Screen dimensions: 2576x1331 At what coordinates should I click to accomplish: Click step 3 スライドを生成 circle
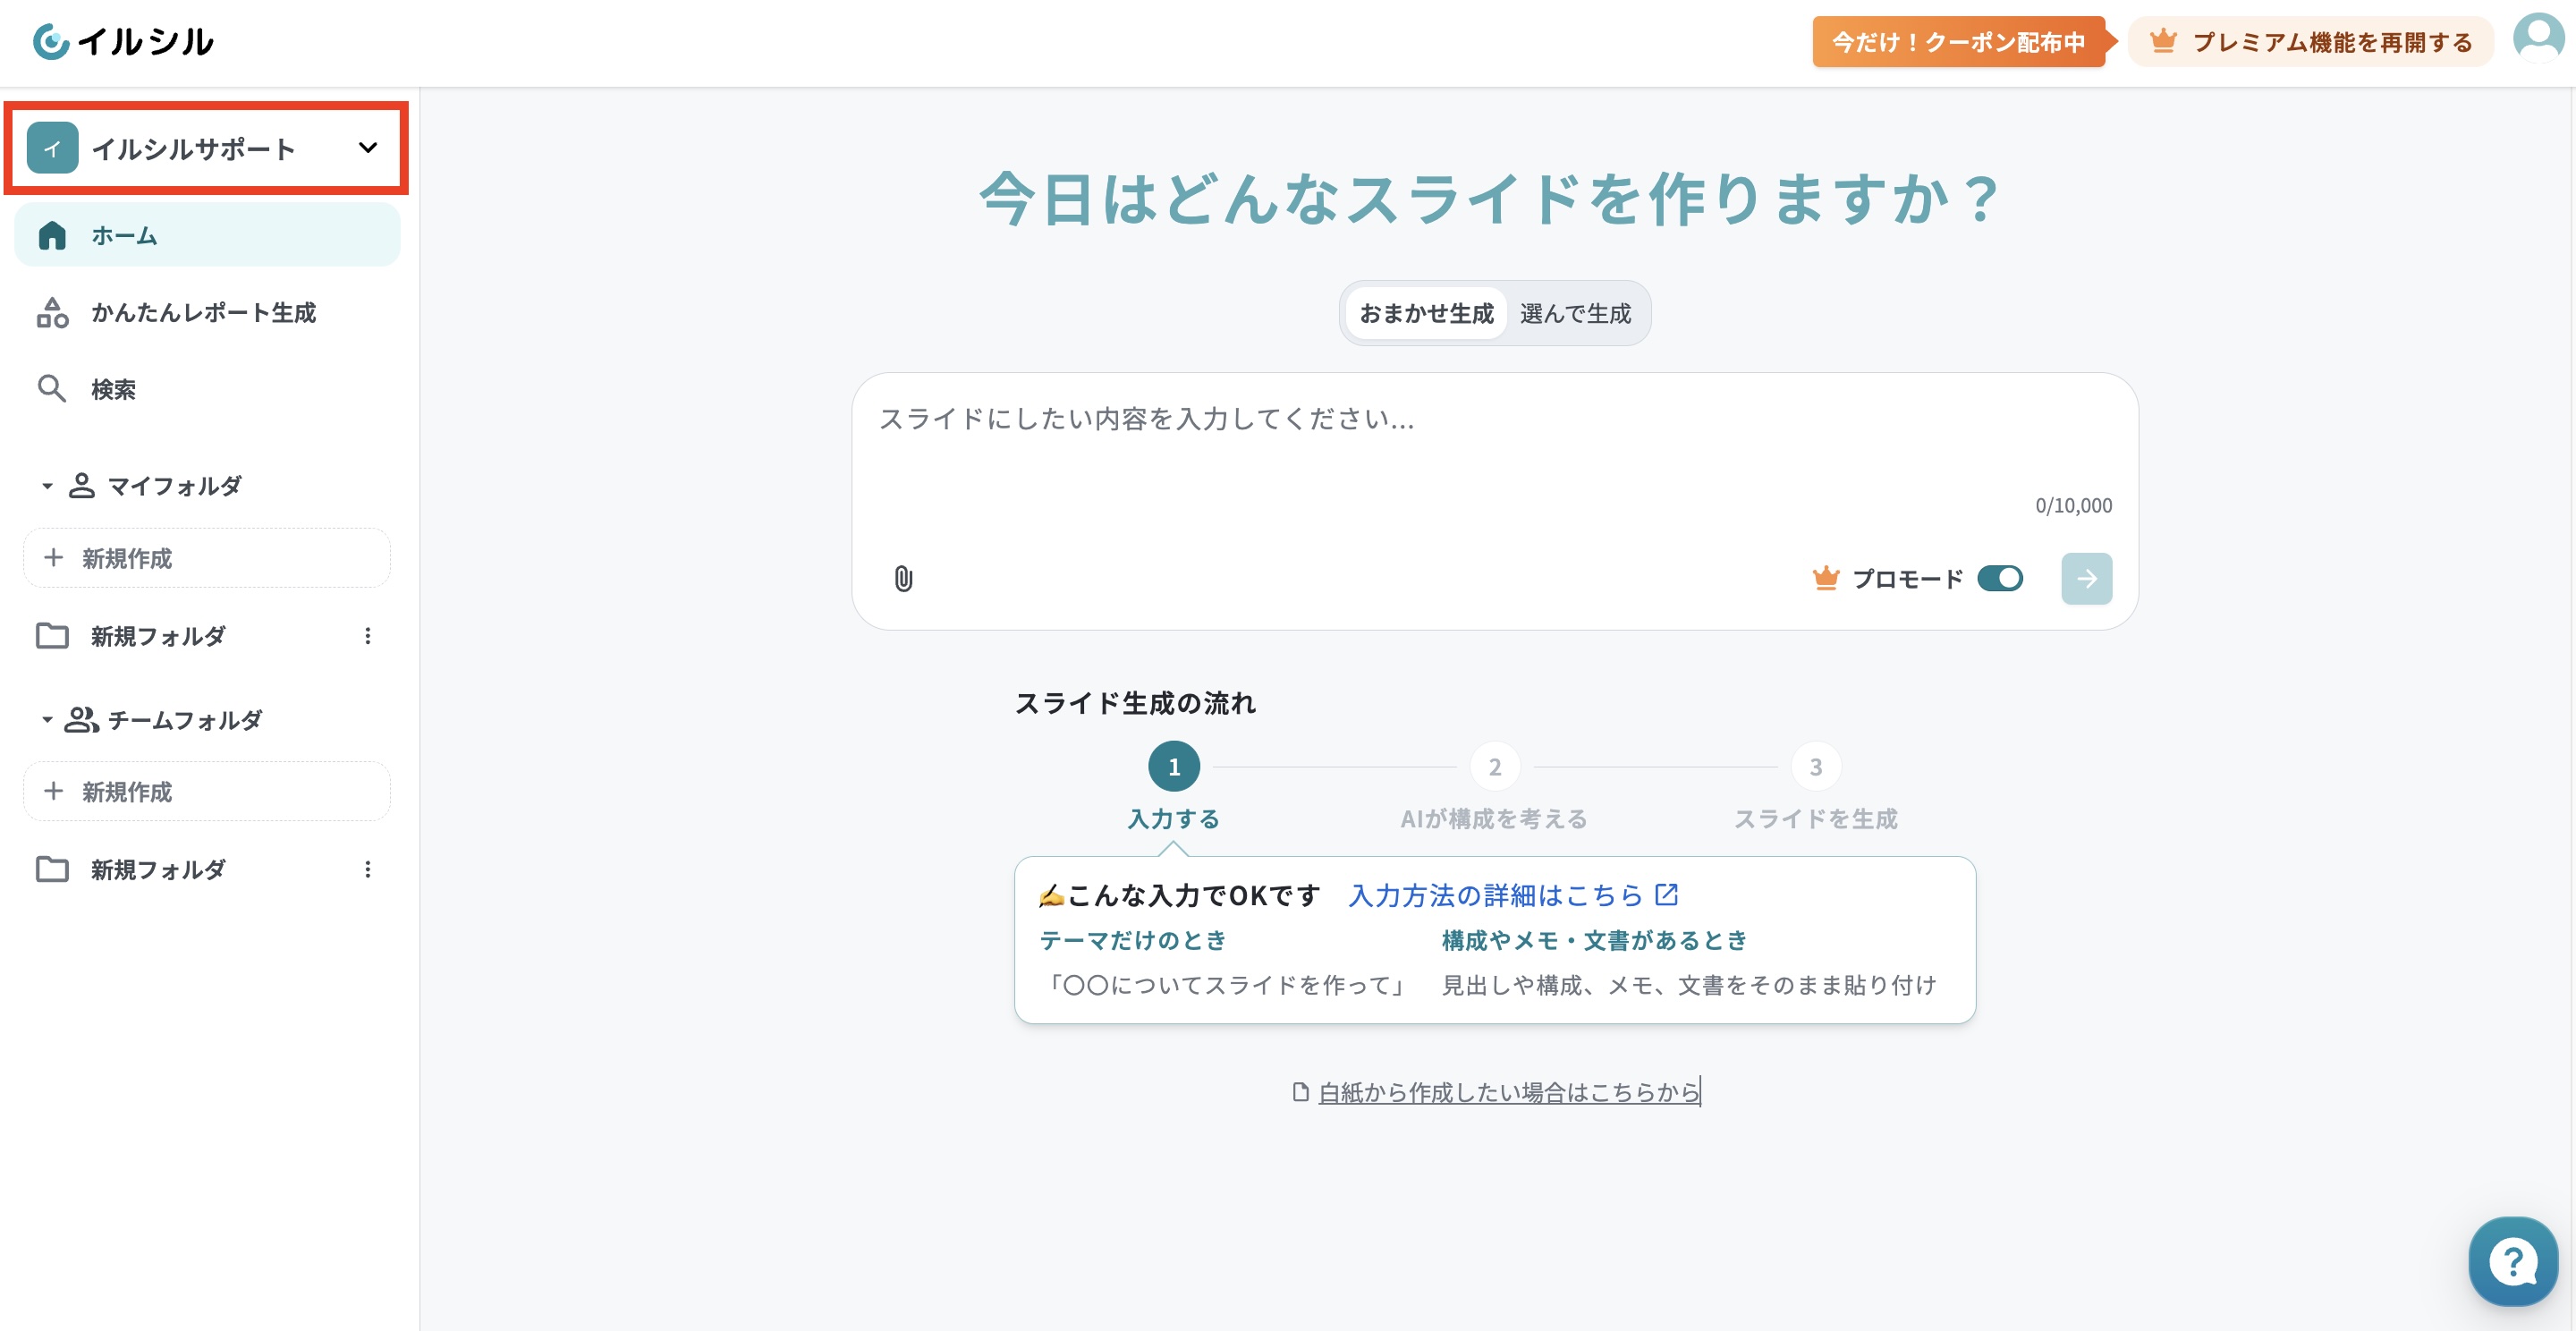(x=1816, y=767)
